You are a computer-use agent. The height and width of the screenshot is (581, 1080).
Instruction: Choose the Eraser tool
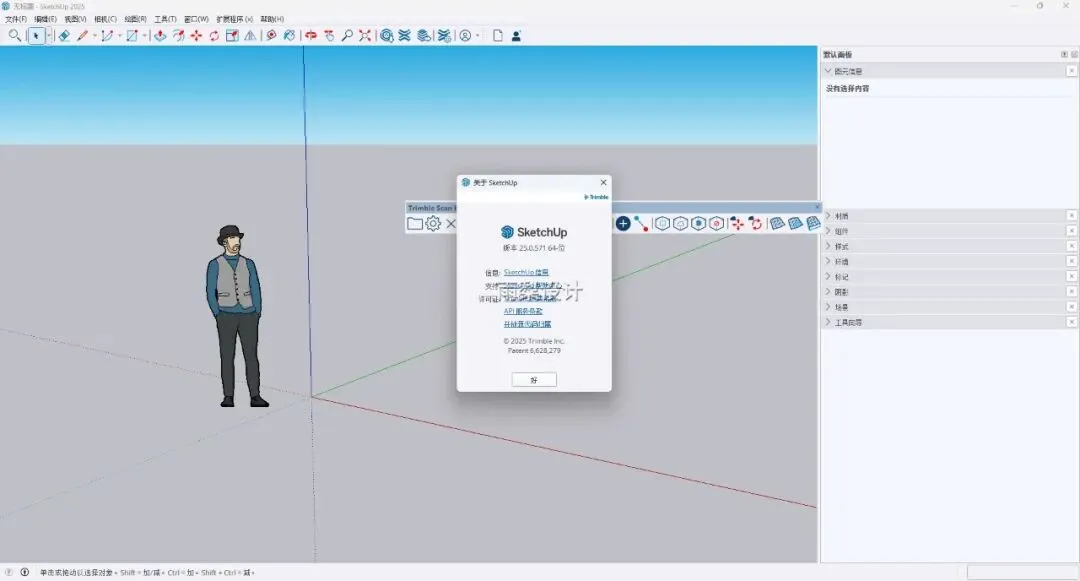click(x=64, y=36)
